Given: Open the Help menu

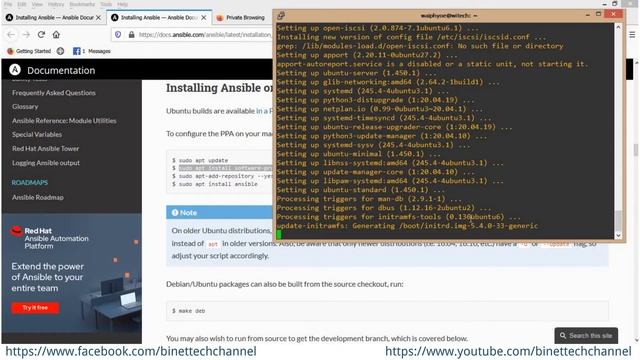Looking at the screenshot, I should point(122,4).
